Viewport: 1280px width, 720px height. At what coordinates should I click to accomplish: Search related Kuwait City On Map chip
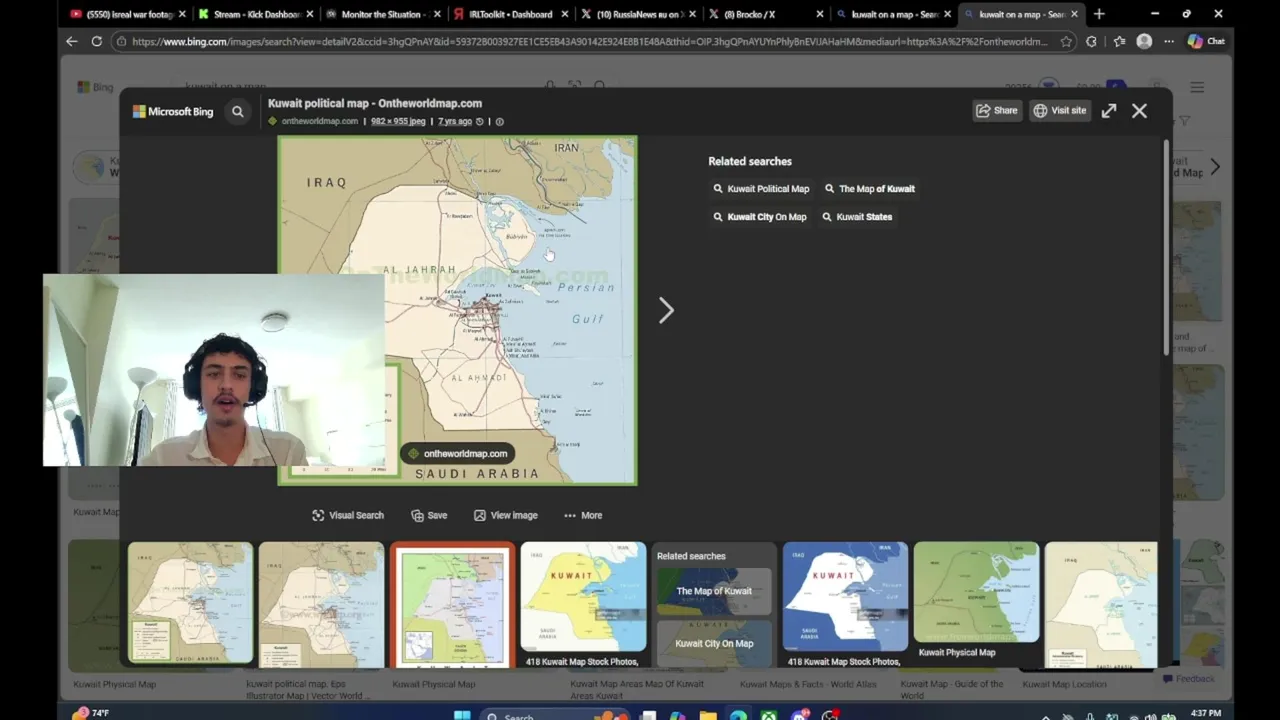pos(759,216)
